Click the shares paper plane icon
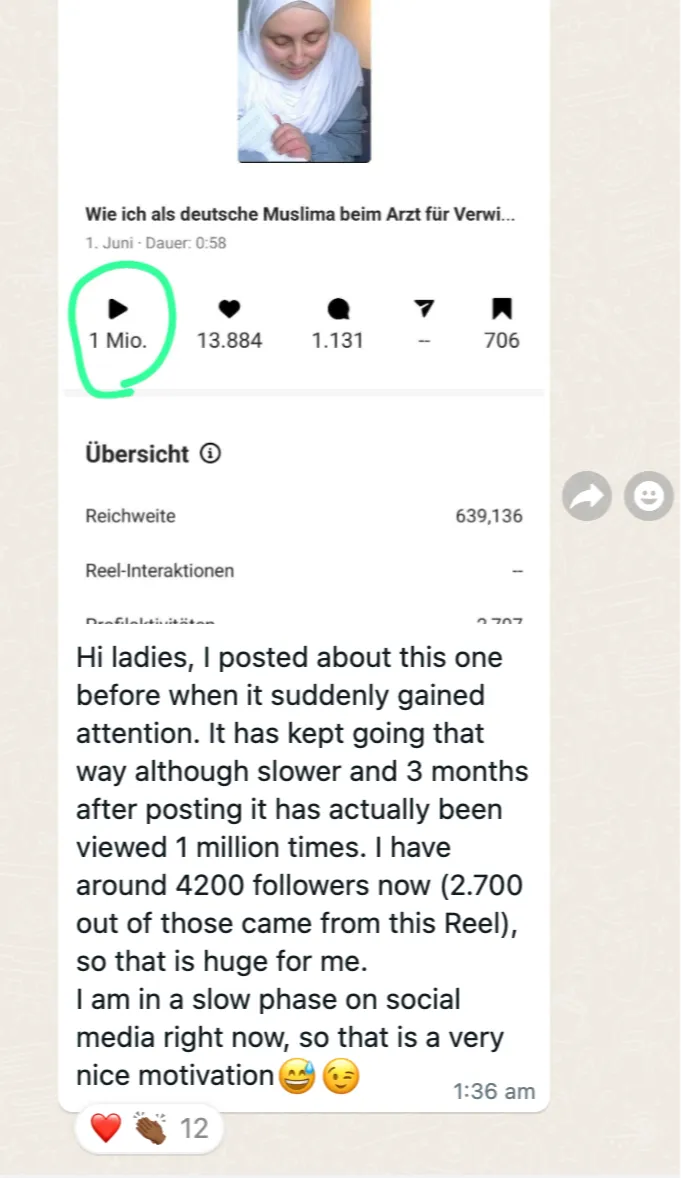The image size is (681, 1178). (424, 308)
